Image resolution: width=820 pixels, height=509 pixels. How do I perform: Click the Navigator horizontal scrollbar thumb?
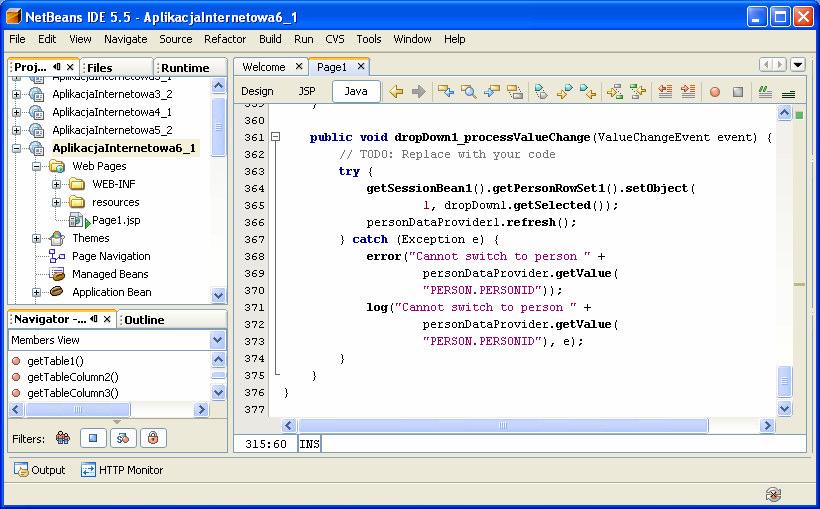click(x=77, y=410)
